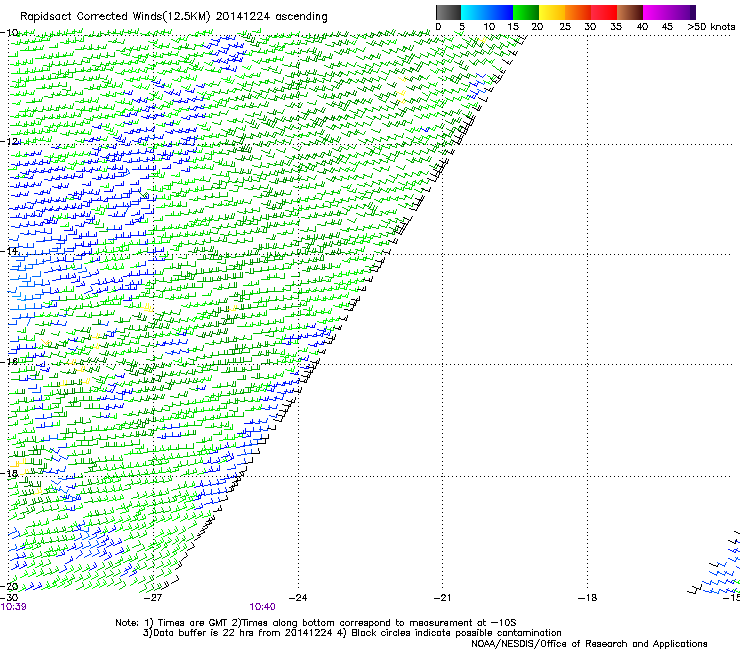Click the yellow 20-25 knots legend segment
This screenshot has height=650, width=740.
552,12
